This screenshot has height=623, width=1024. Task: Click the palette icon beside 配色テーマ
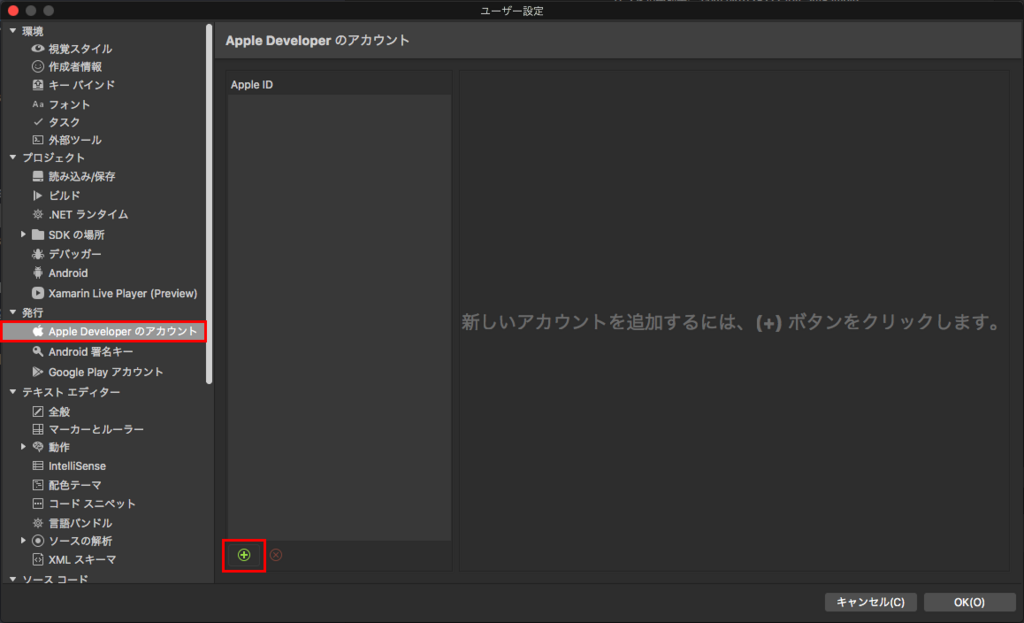38,485
